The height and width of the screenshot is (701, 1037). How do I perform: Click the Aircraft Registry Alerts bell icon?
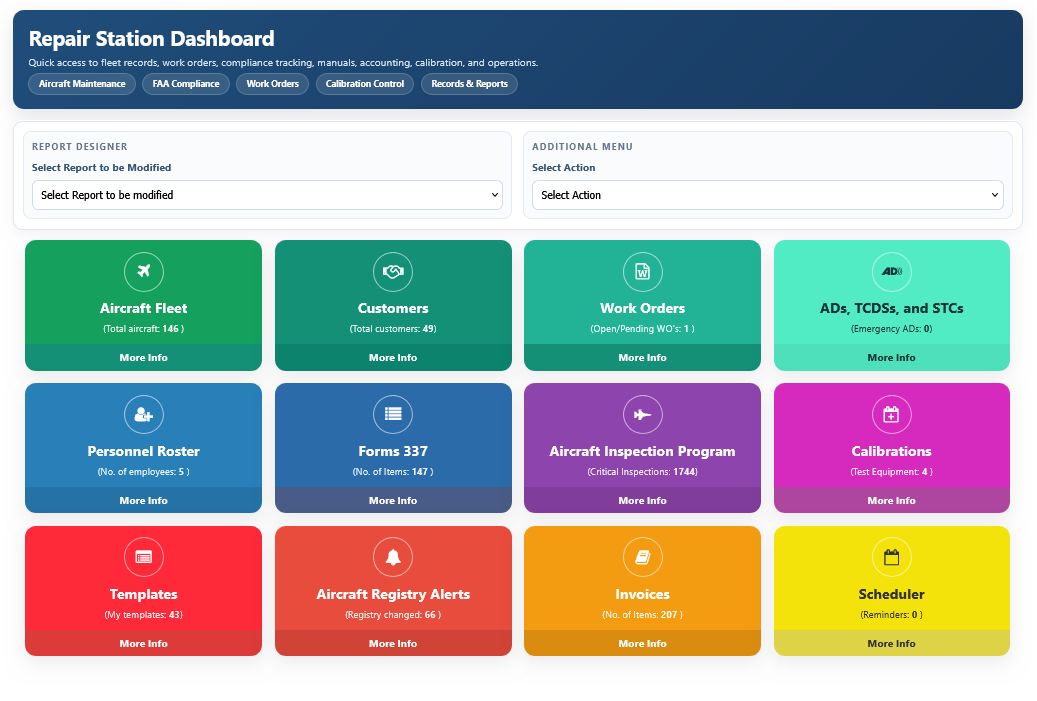click(x=393, y=557)
